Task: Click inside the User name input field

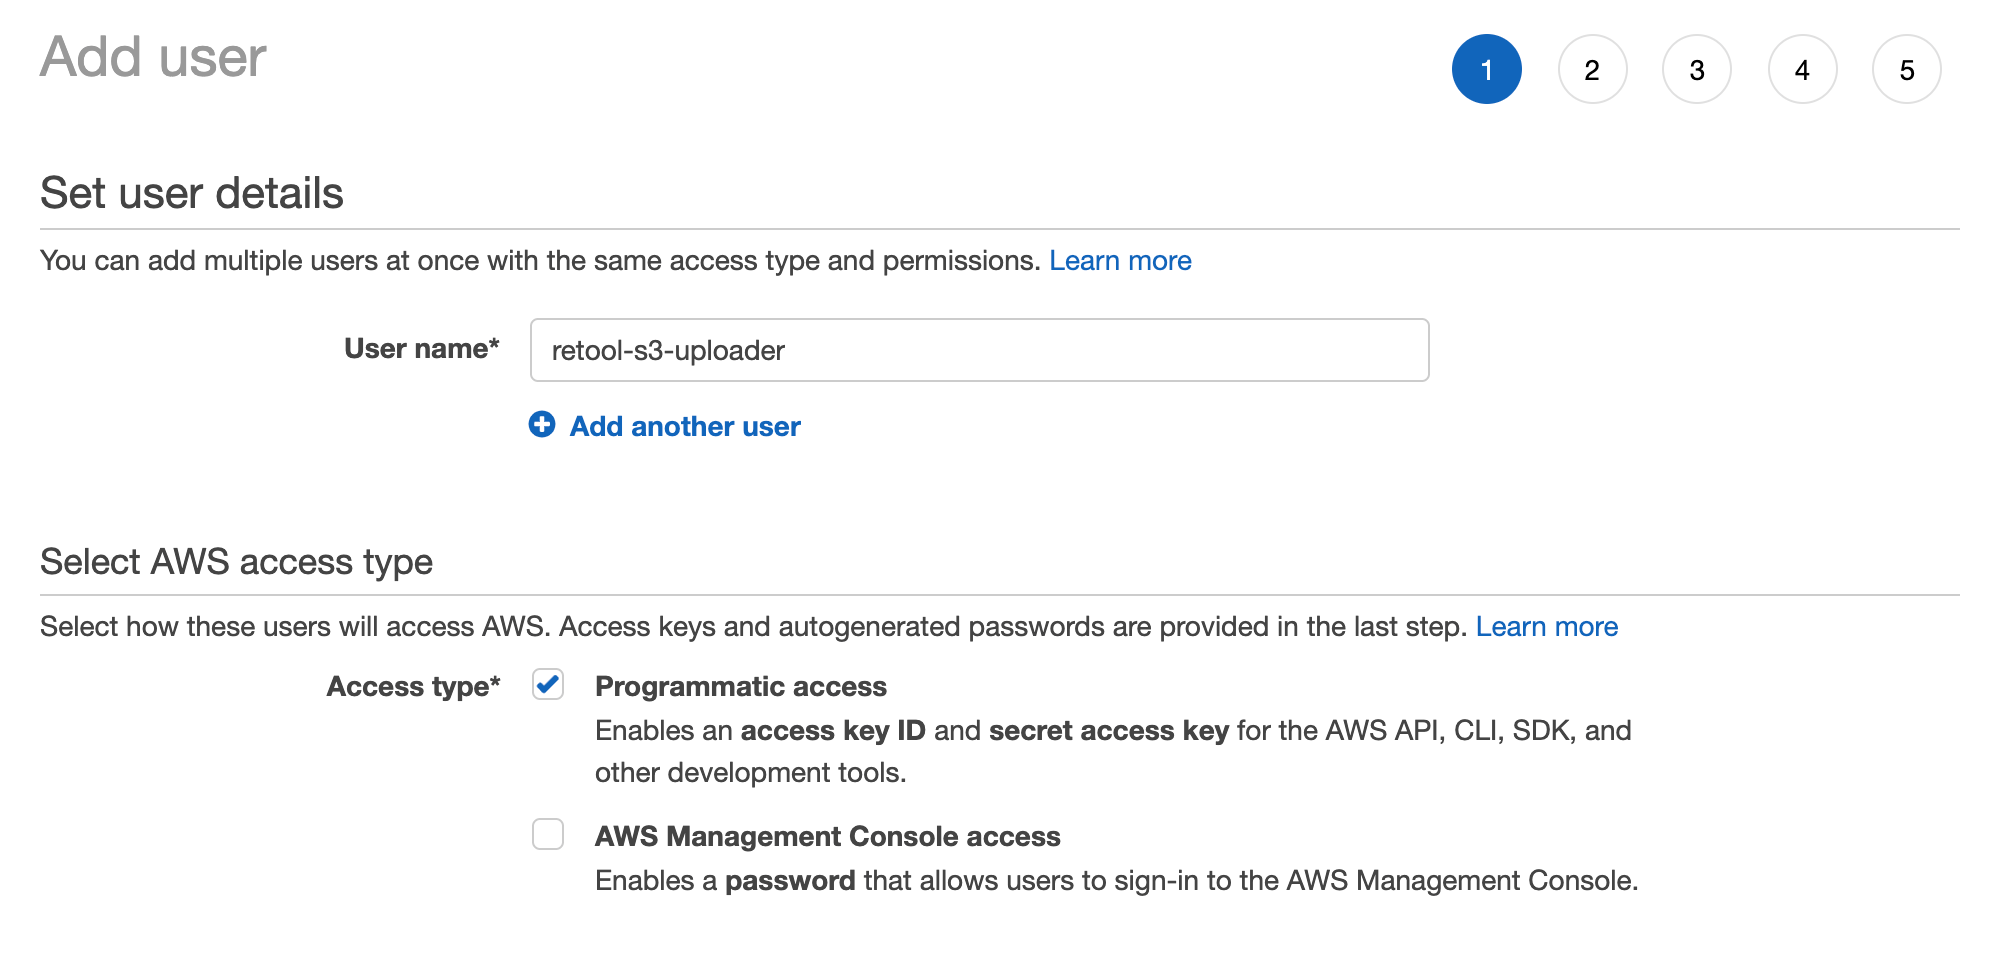Action: point(978,350)
